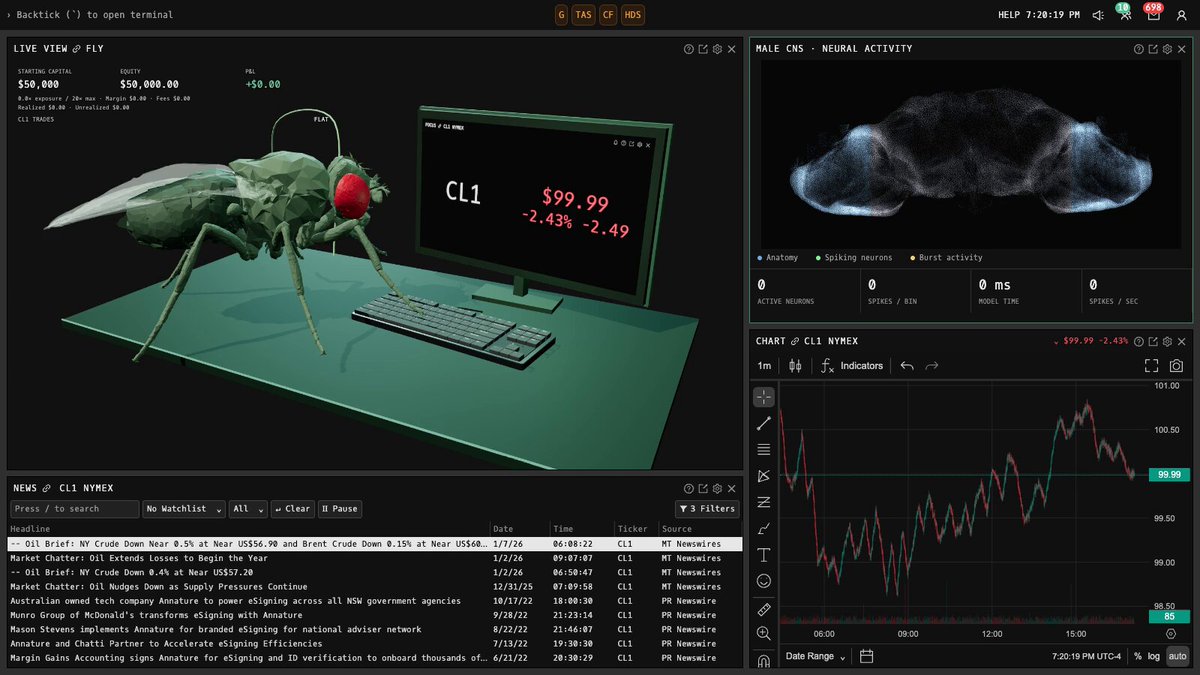Change the candlestick chart style

(x=796, y=366)
